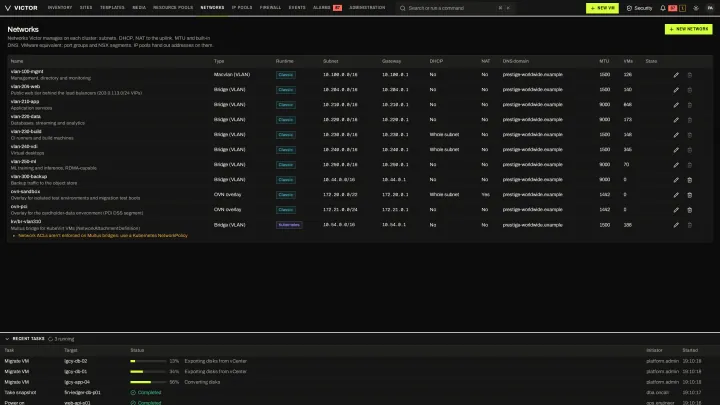Open the Templates tab
The height and width of the screenshot is (405, 720).
click(112, 8)
